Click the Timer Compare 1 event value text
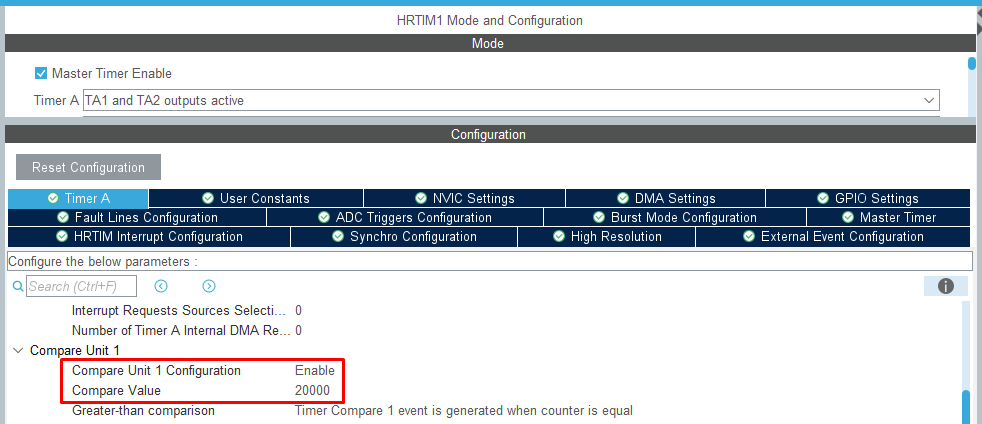The width and height of the screenshot is (982, 424). tap(463, 411)
